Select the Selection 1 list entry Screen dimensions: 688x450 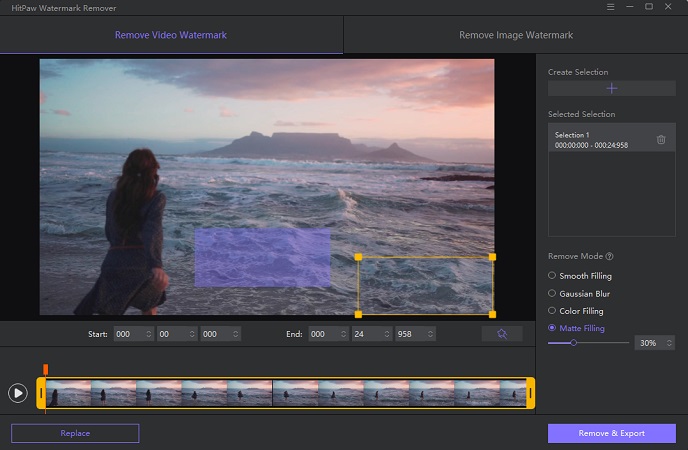[x=612, y=140]
